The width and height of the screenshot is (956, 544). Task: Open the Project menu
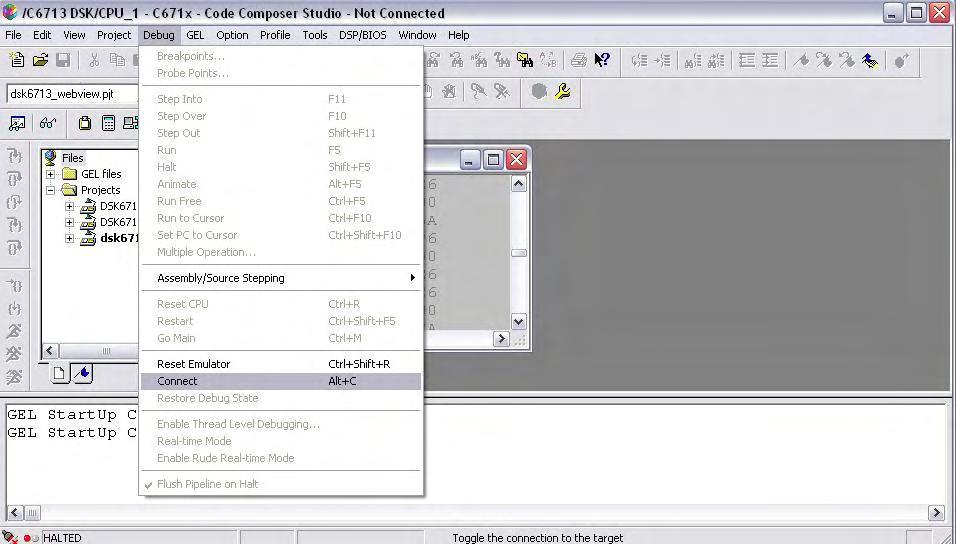pyautogui.click(x=114, y=35)
